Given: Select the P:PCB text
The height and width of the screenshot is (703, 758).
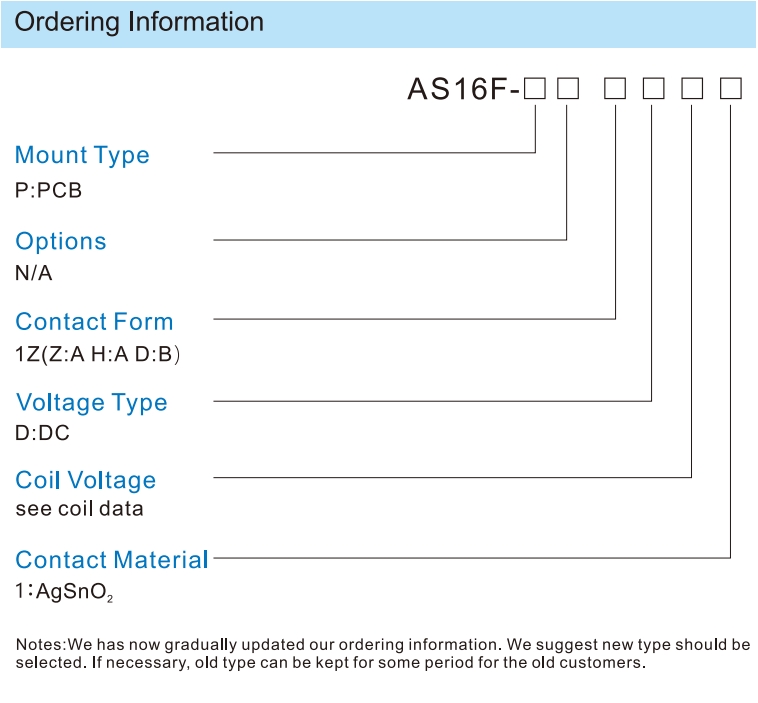Looking at the screenshot, I should [48, 190].
